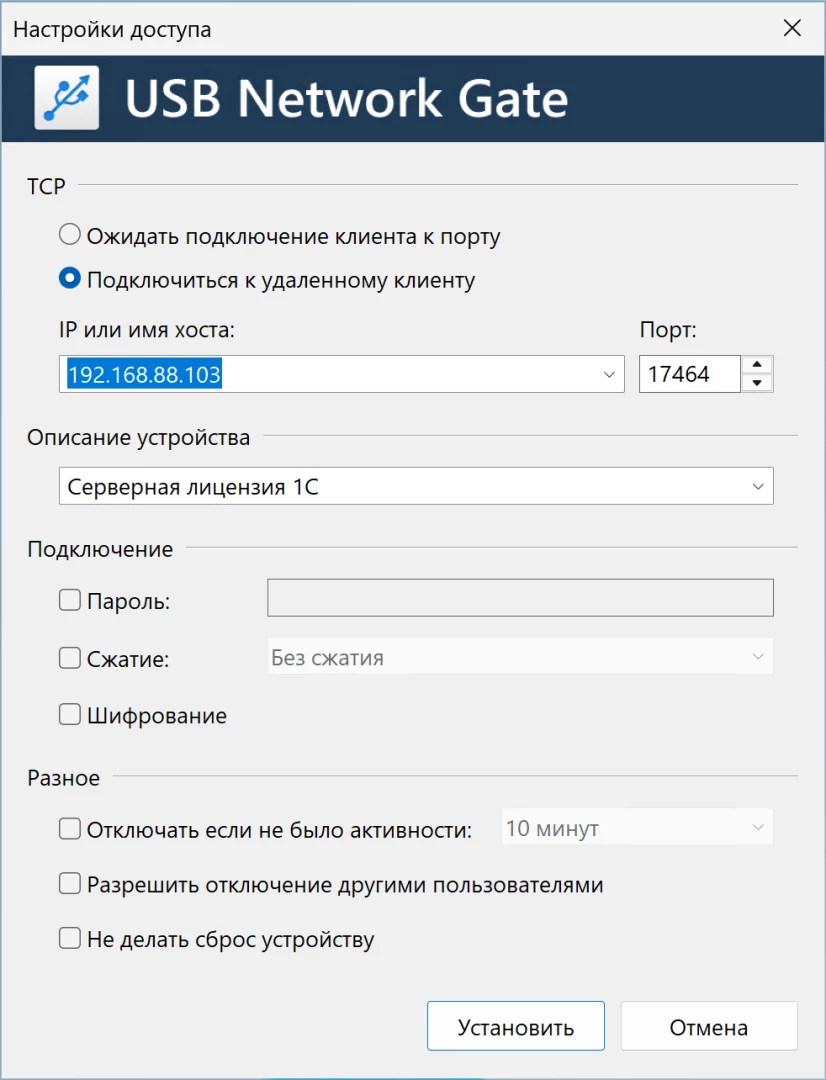Screen dimensions: 826x1080
Task: Toggle the Сжатие checkbox
Action: [x=70, y=658]
